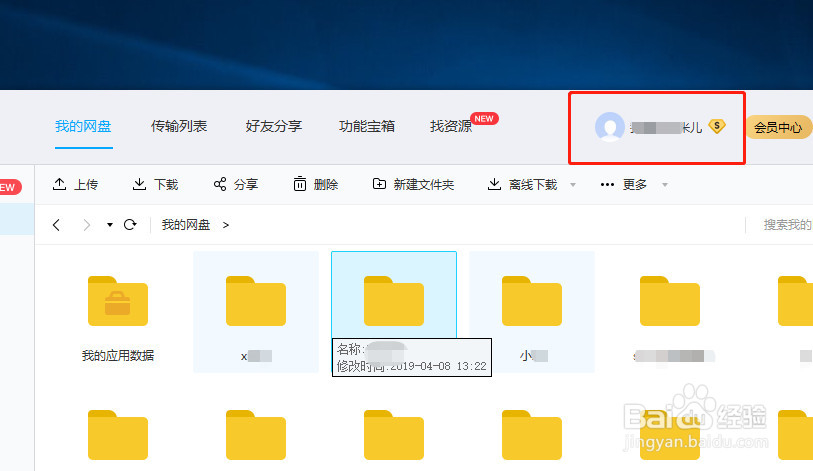Select the fourth folder in second row
813x471 pixels.
point(532,435)
